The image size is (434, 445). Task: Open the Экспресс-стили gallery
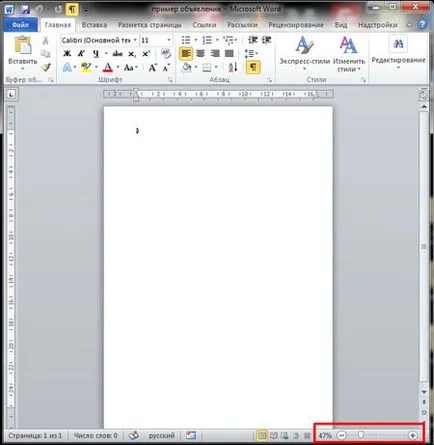point(304,53)
